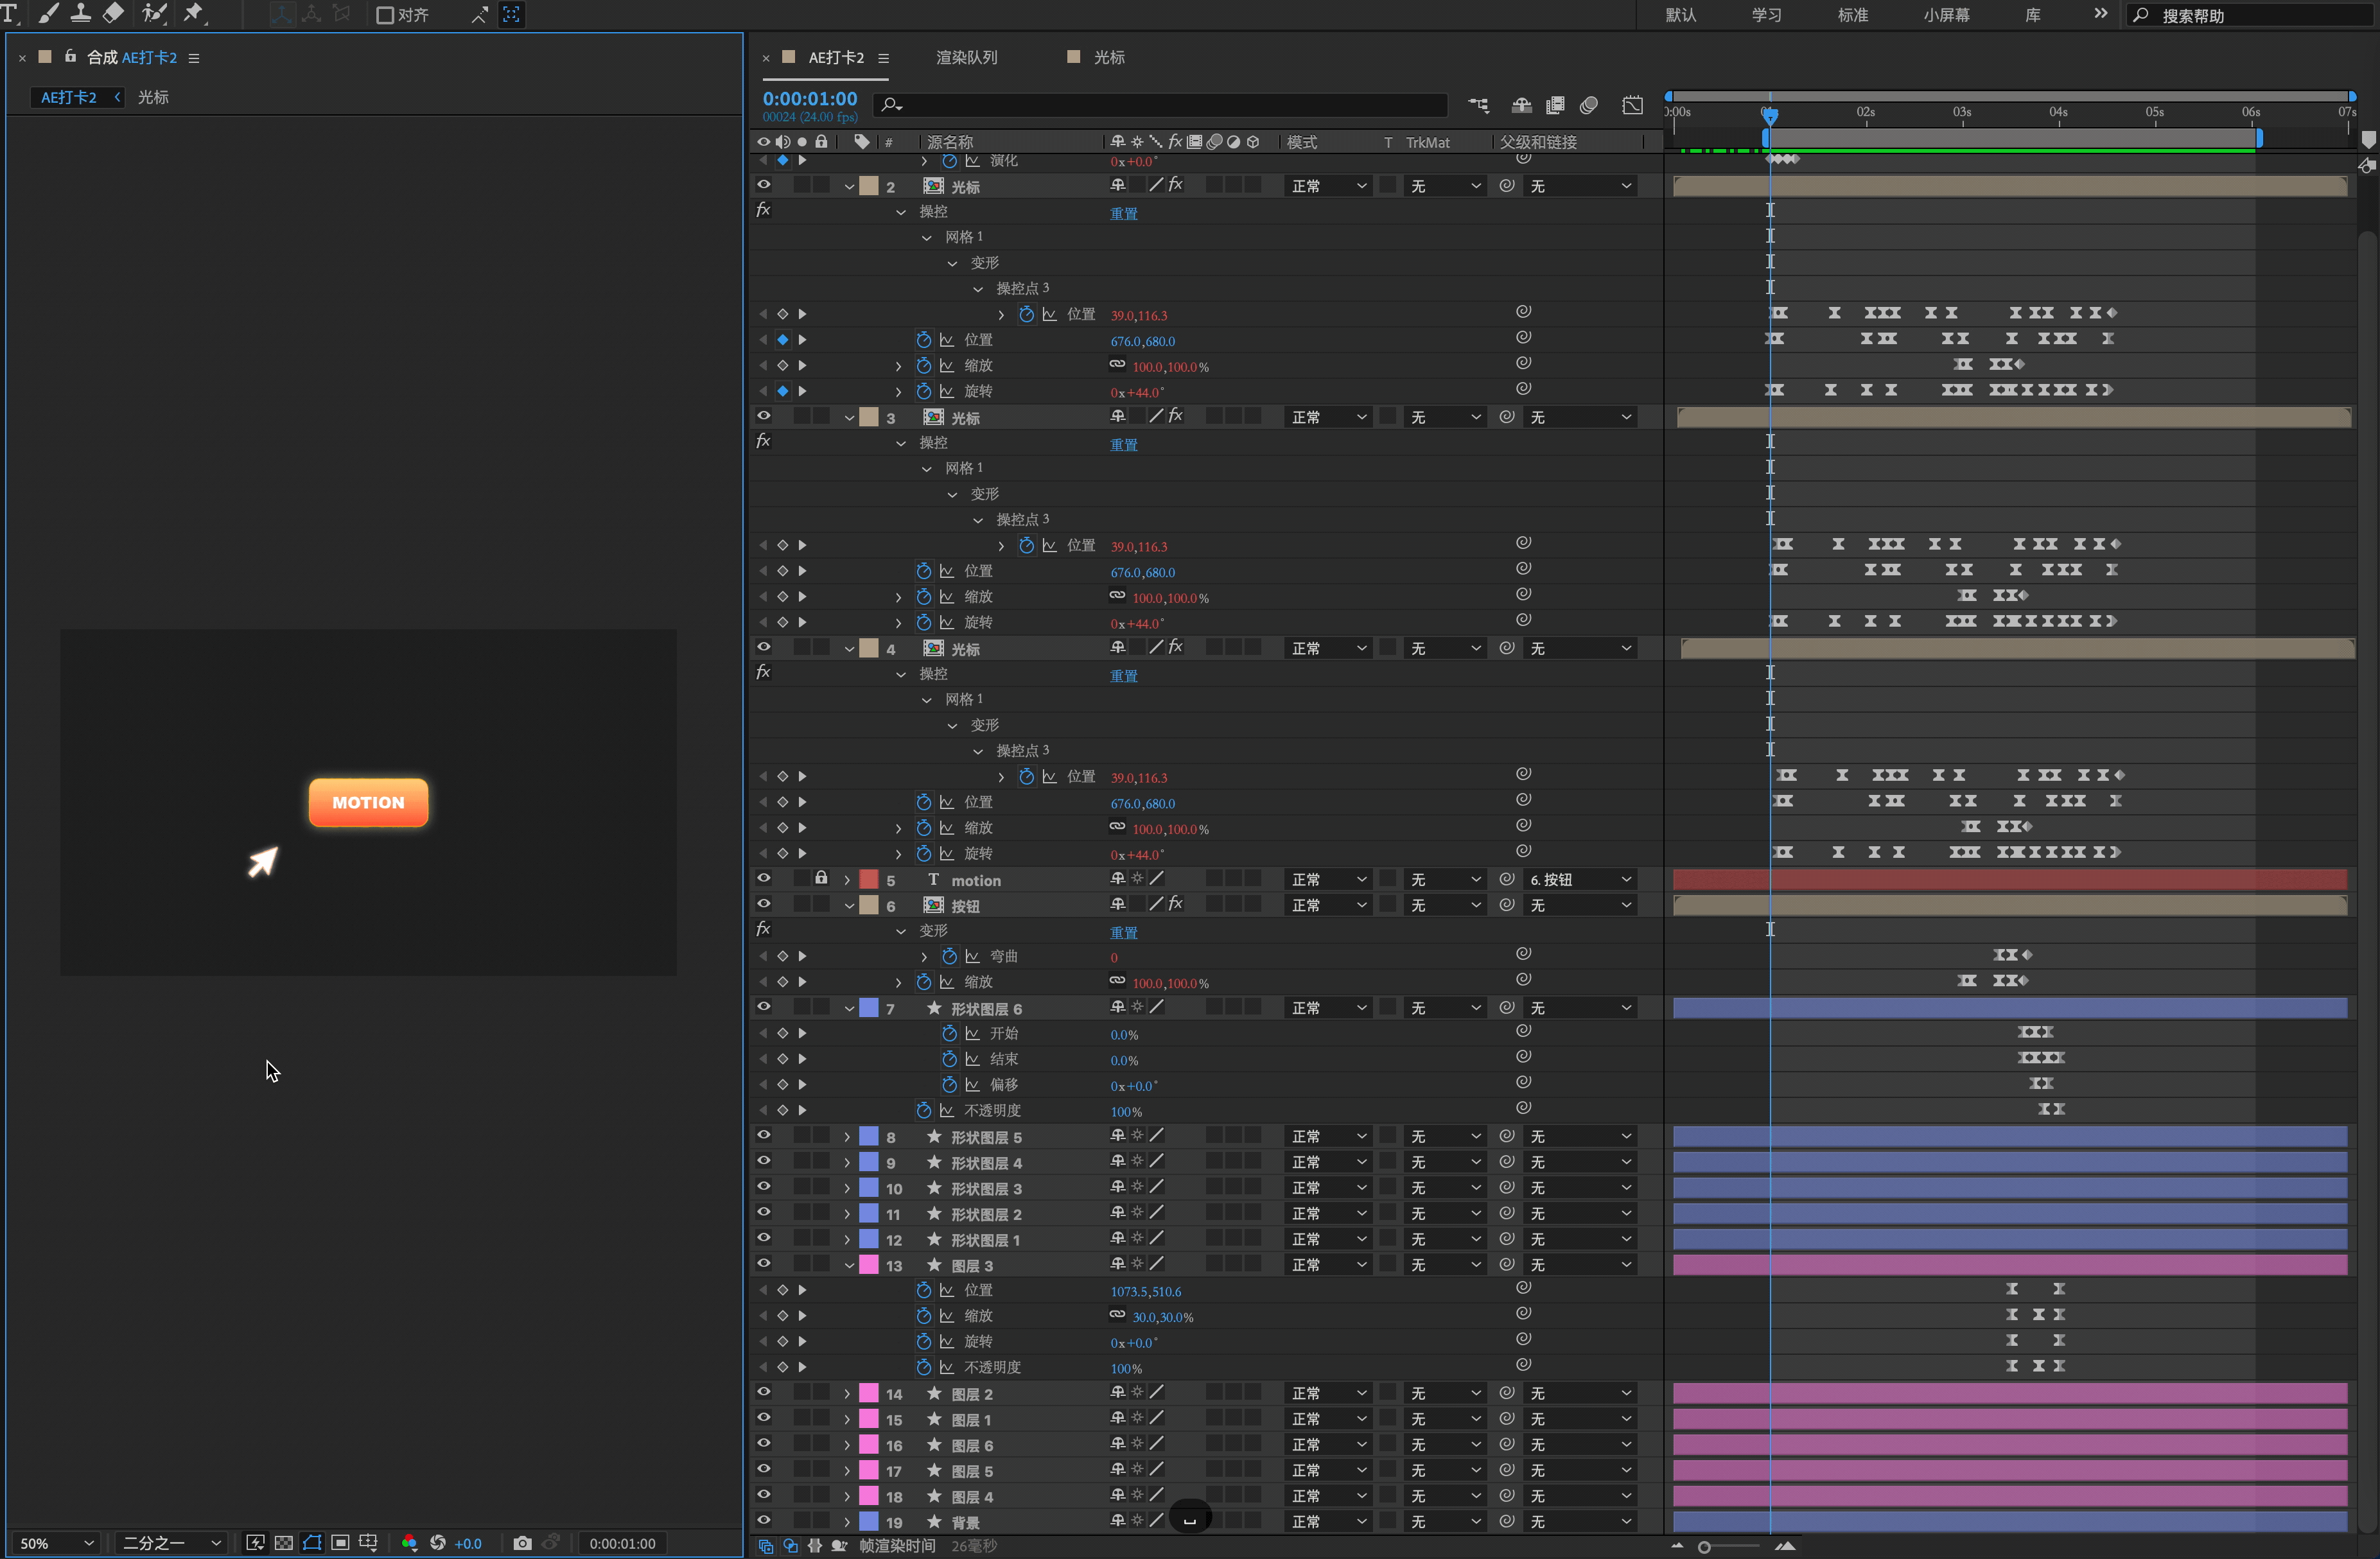Image resolution: width=2380 pixels, height=1559 pixels.
Task: Open blend mode dropdown for layer 5 motion
Action: tap(1327, 879)
